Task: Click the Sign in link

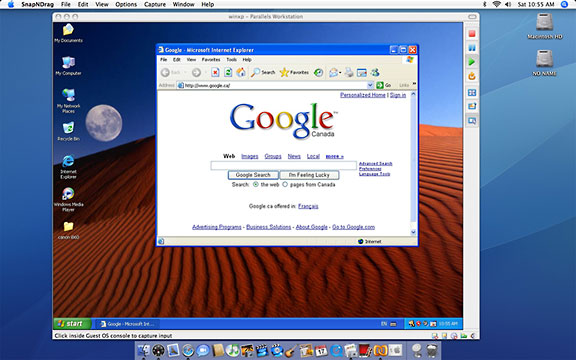Action: coord(398,95)
